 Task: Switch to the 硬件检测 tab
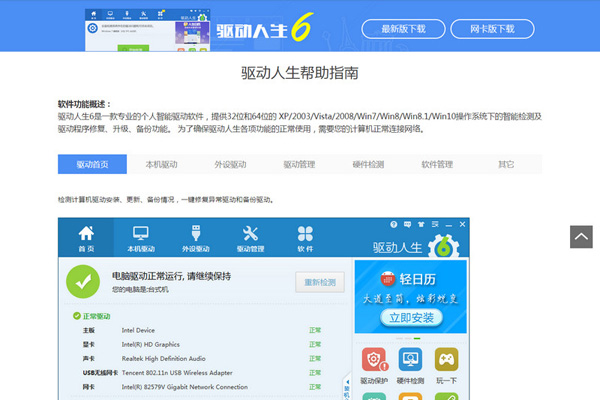[368, 164]
